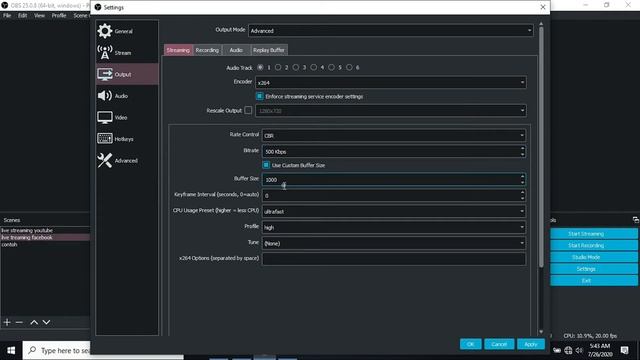This screenshot has width=640, height=360.
Task: Open the taskbar notification center icon
Action: 624,350
